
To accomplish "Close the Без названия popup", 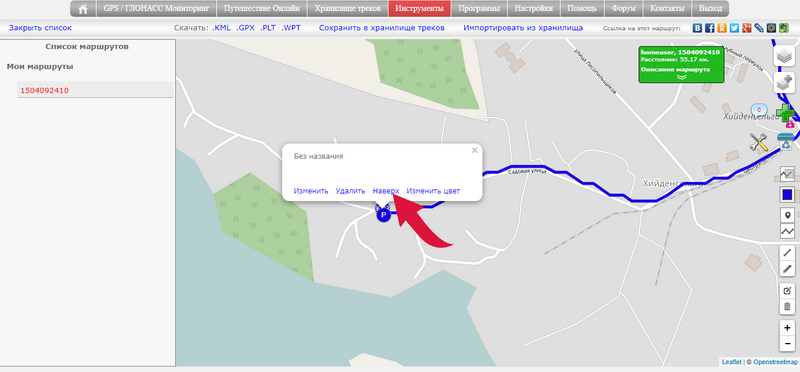I will tap(474, 151).
